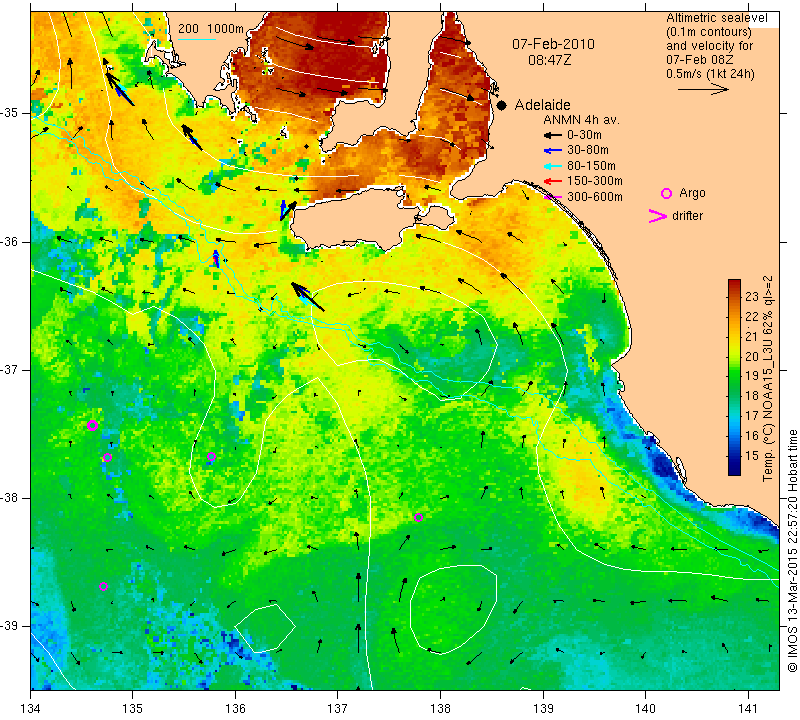Click the blue 30-80m legend arrow
The image size is (800, 720).
pos(553,151)
